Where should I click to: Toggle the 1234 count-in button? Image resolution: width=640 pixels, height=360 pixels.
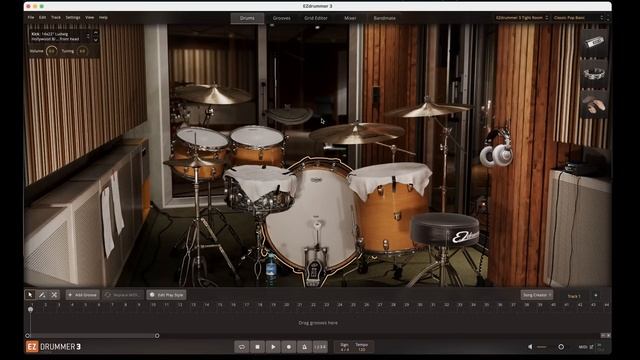click(x=320, y=347)
